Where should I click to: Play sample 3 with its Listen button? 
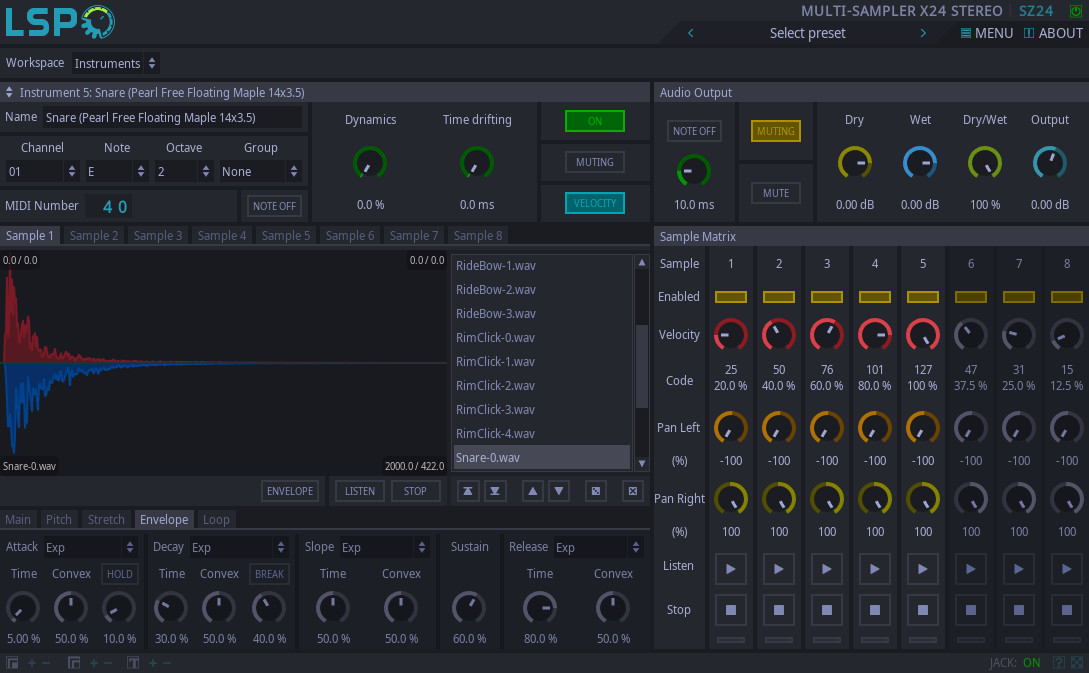[827, 568]
